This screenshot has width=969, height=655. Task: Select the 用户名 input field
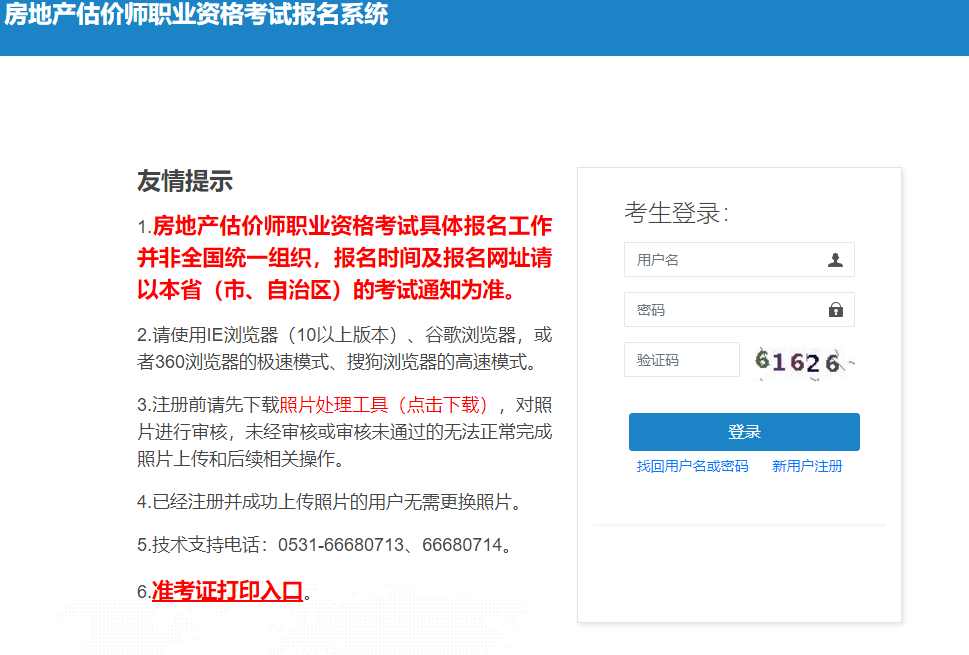point(720,259)
